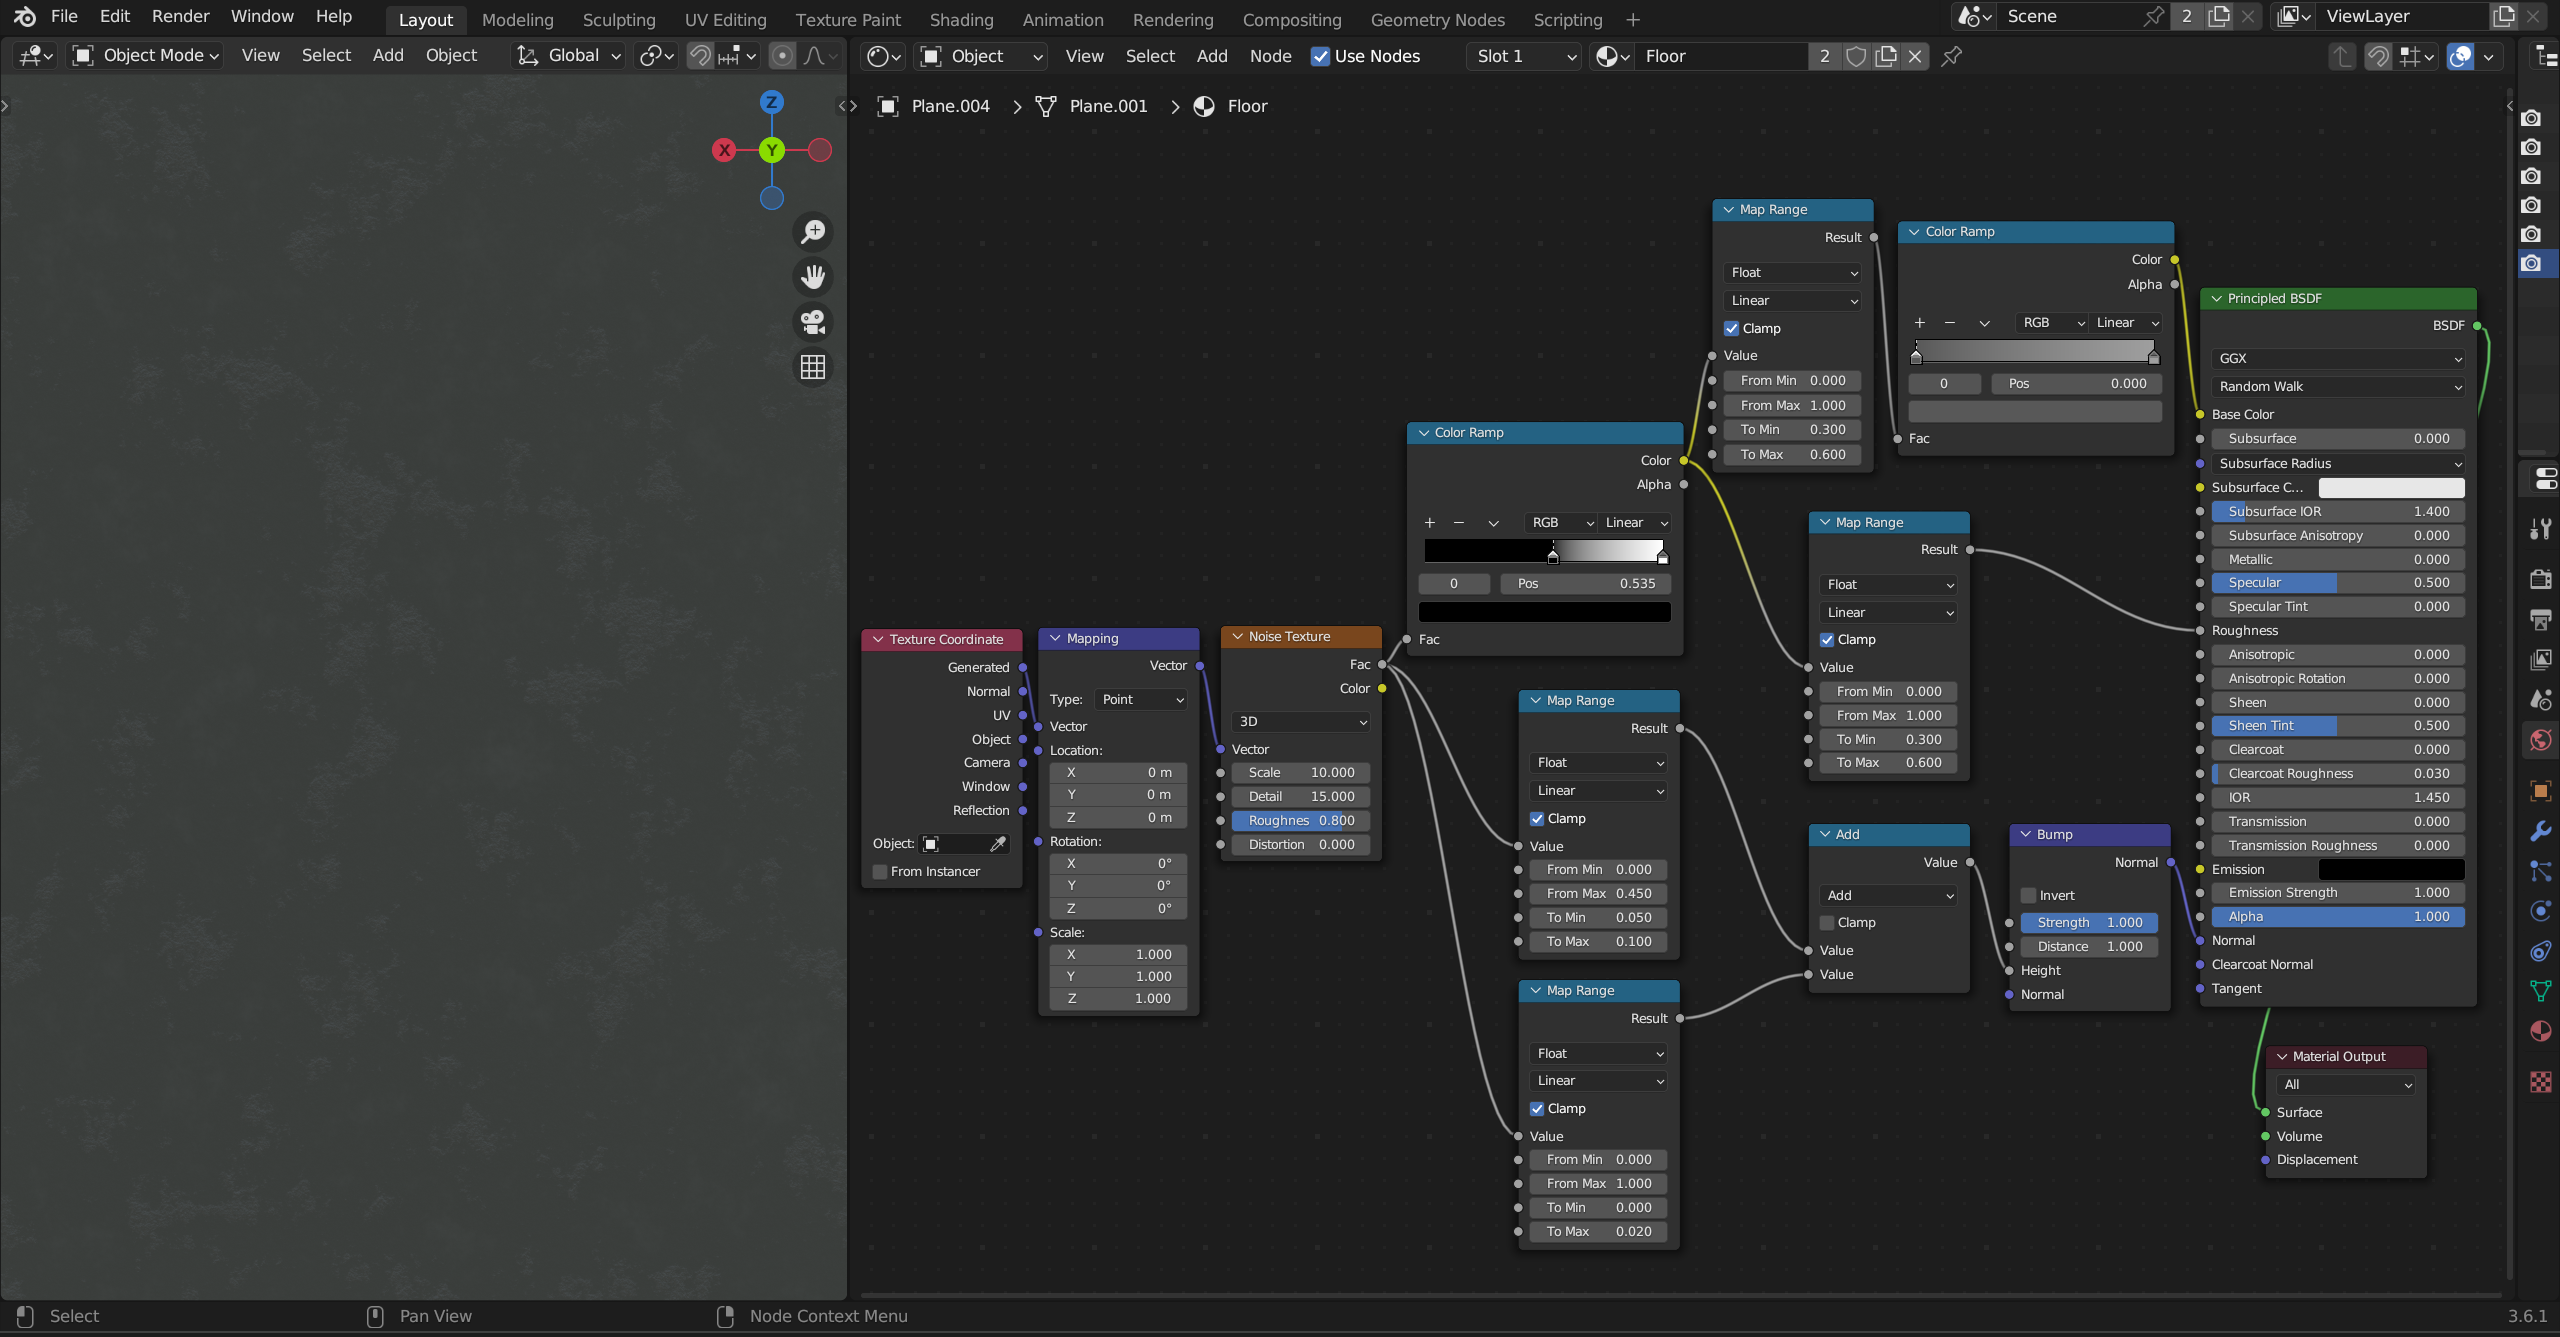Toggle the Use Nodes checkbox

coord(1321,56)
